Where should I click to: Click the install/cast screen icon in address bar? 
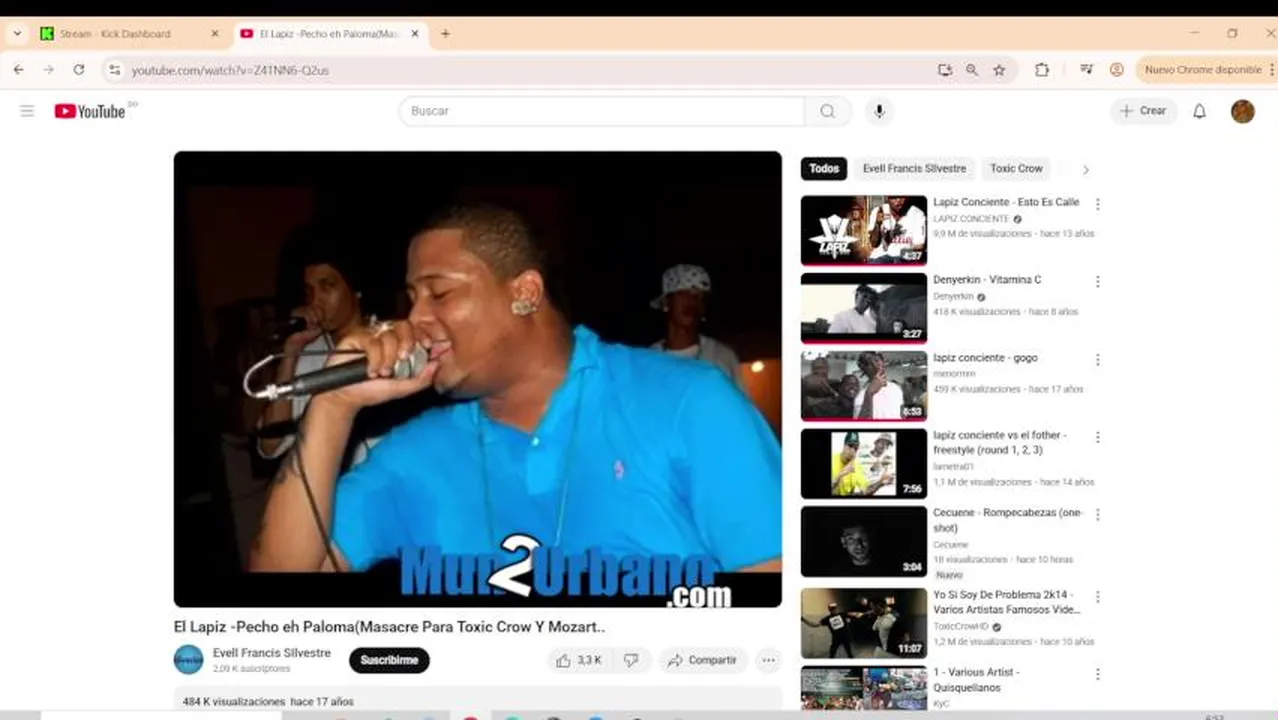tap(945, 70)
